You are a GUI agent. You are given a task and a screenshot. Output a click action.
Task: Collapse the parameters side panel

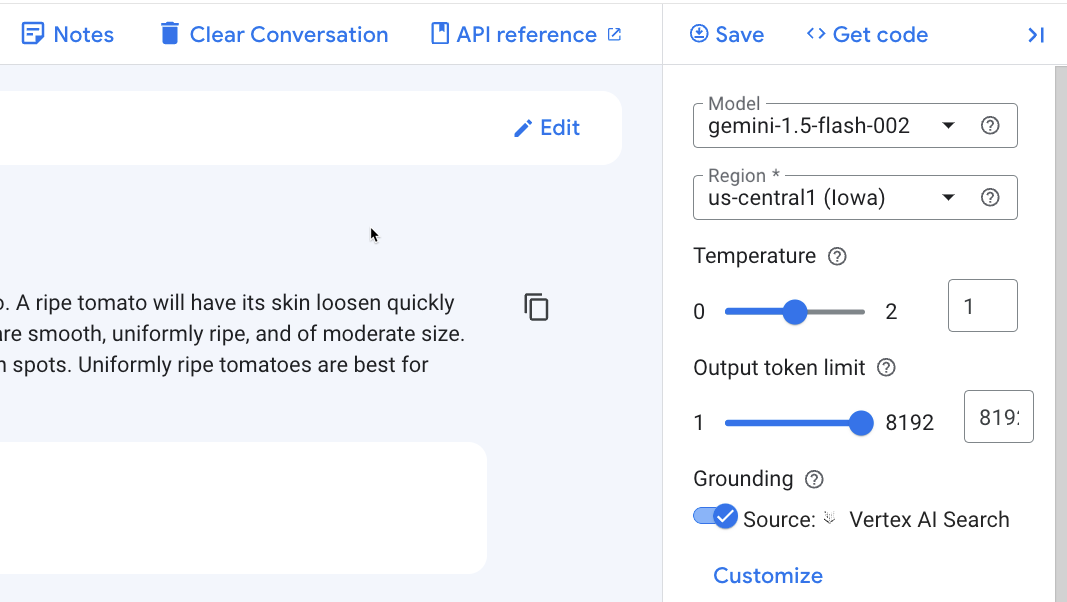coord(1036,35)
